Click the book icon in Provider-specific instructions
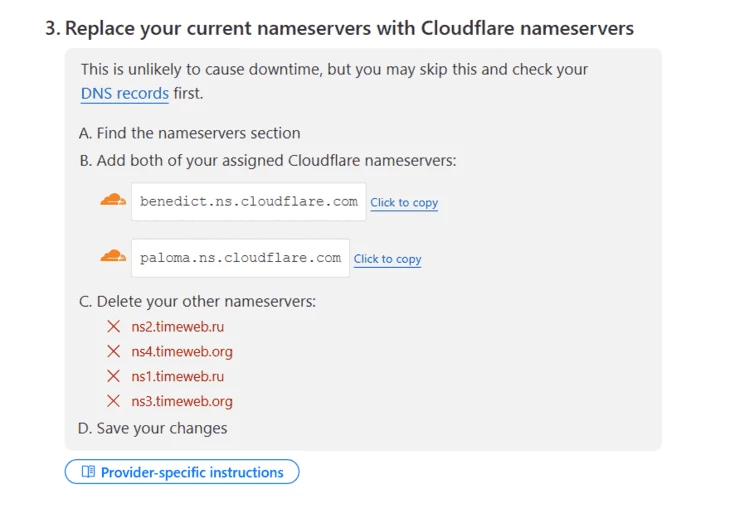Image resolution: width=730 pixels, height=518 pixels. point(88,471)
